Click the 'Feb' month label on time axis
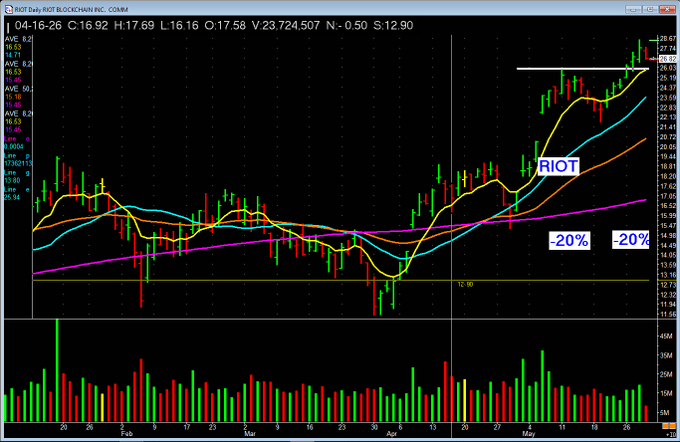 (x=126, y=433)
